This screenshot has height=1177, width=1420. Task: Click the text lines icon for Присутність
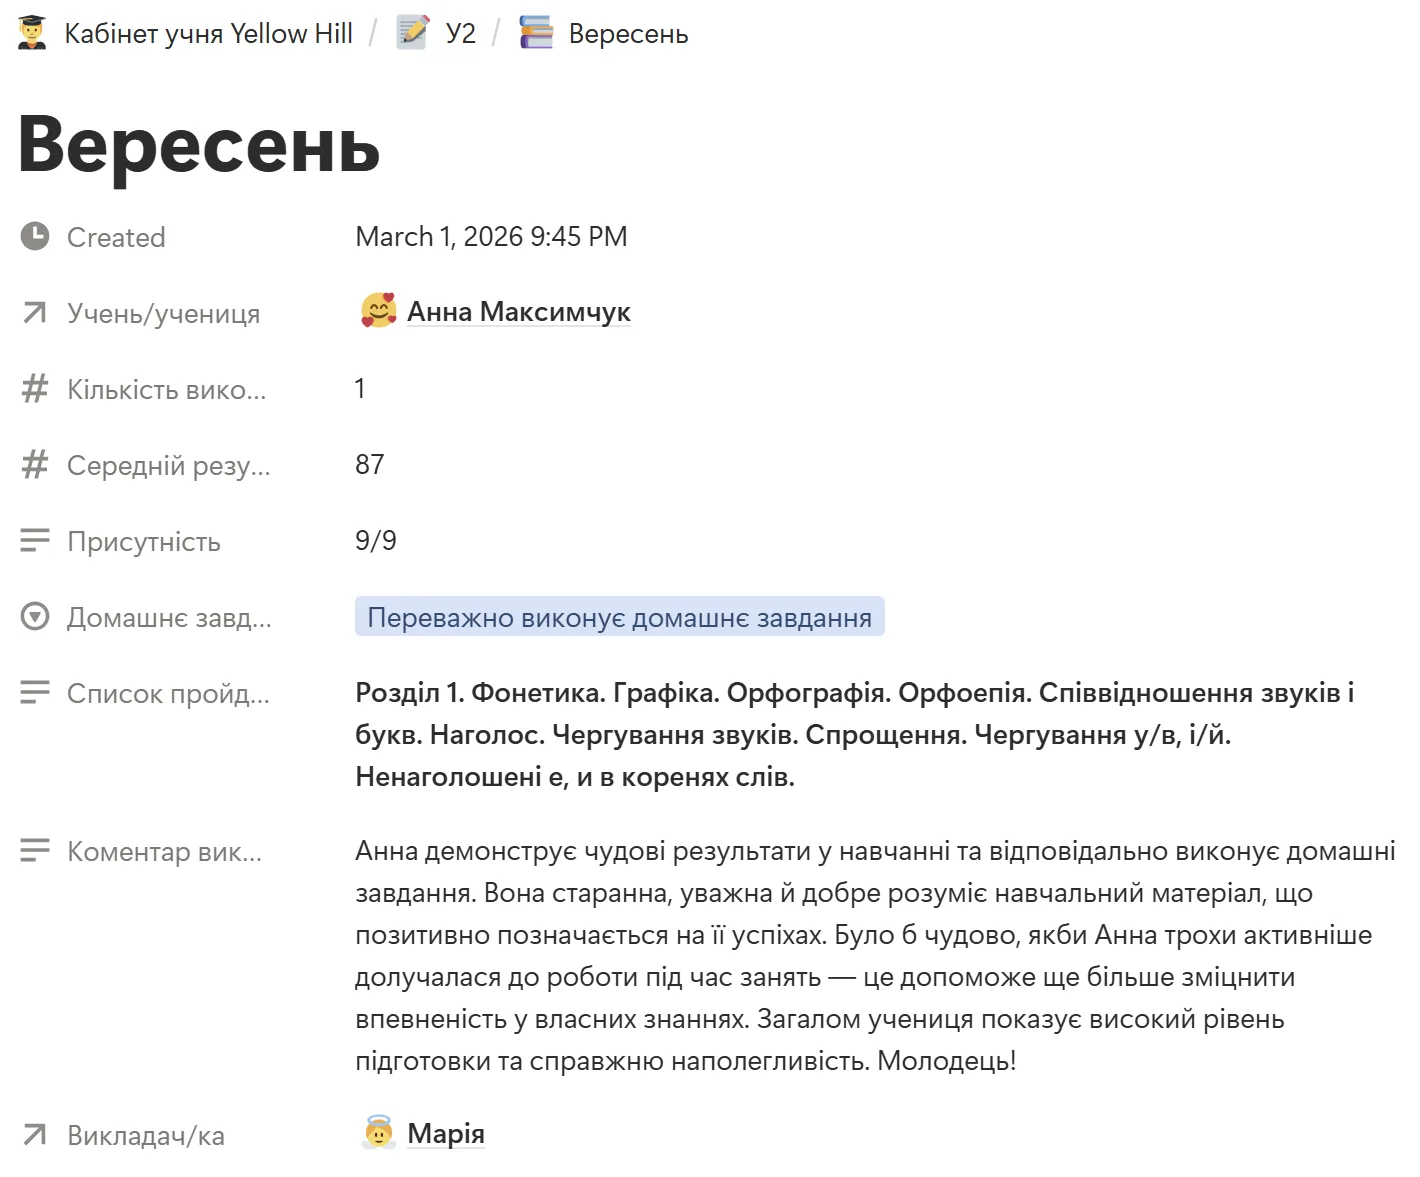coord(35,541)
